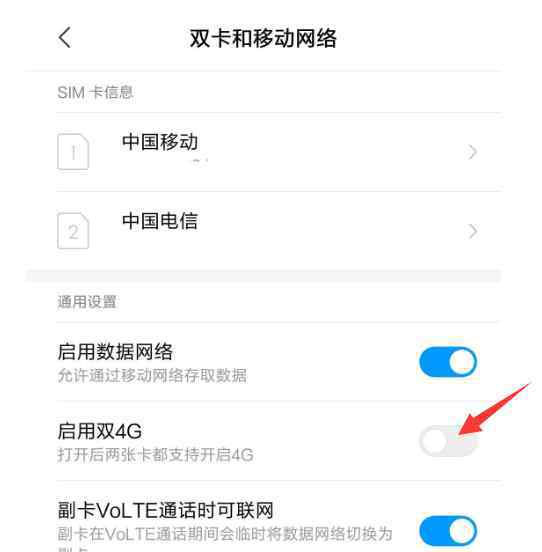Image resolution: width=542 pixels, height=552 pixels.
Task: Click the red arrow annotation
Action: tap(494, 409)
